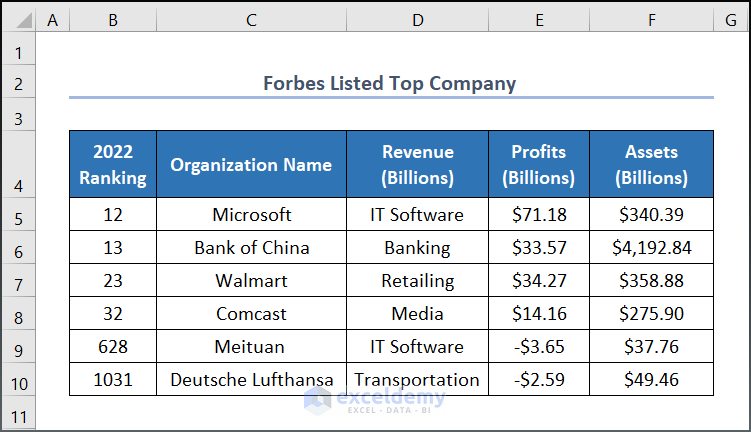Select row 10 header
The image size is (751, 432).
pyautogui.click(x=18, y=380)
